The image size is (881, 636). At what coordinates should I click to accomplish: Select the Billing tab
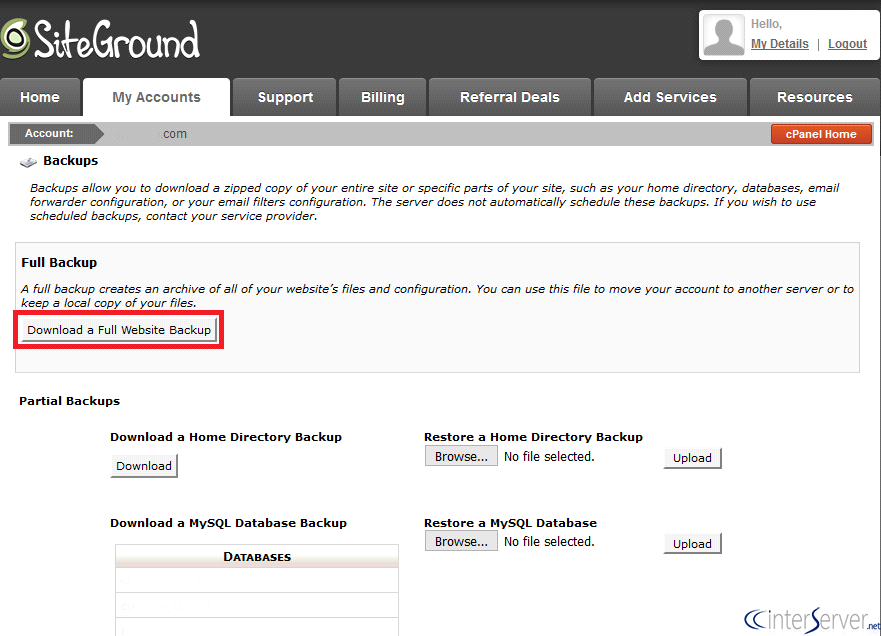tap(382, 97)
